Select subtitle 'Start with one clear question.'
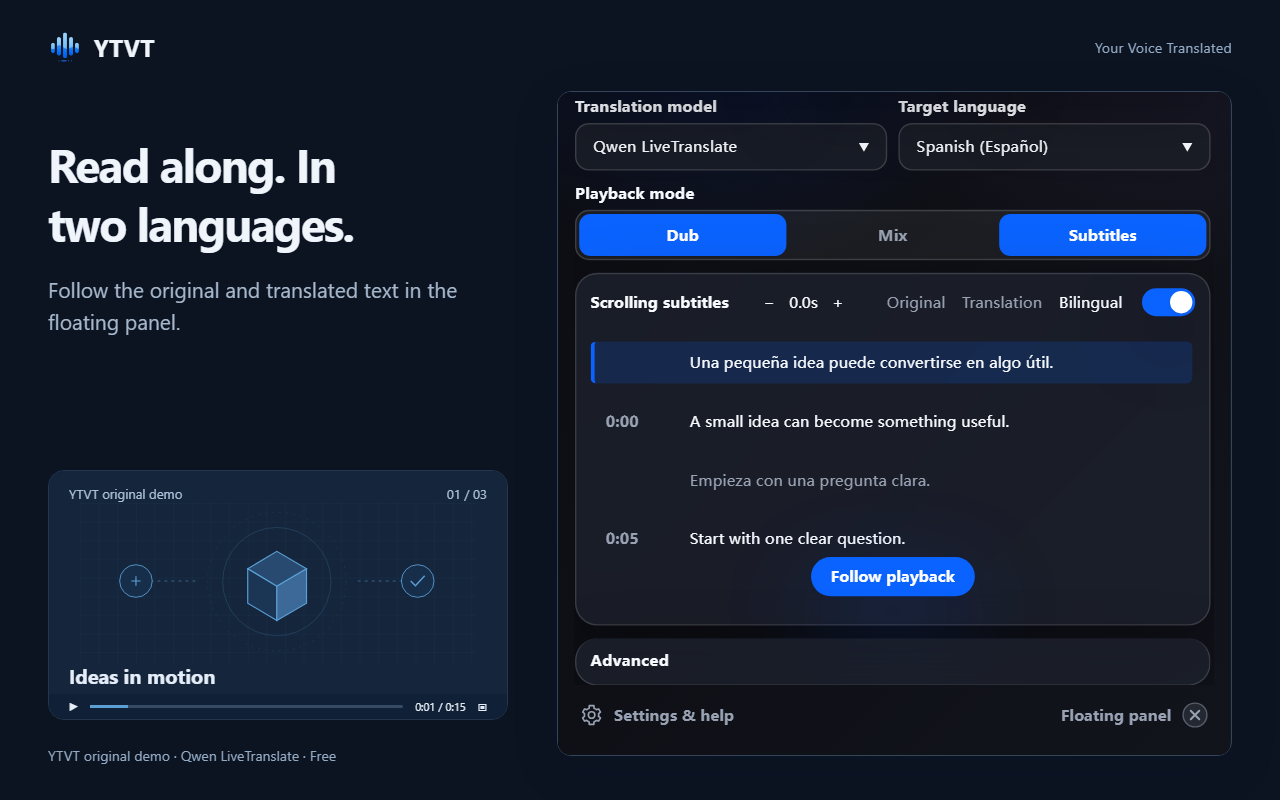1280x800 pixels. tap(798, 539)
